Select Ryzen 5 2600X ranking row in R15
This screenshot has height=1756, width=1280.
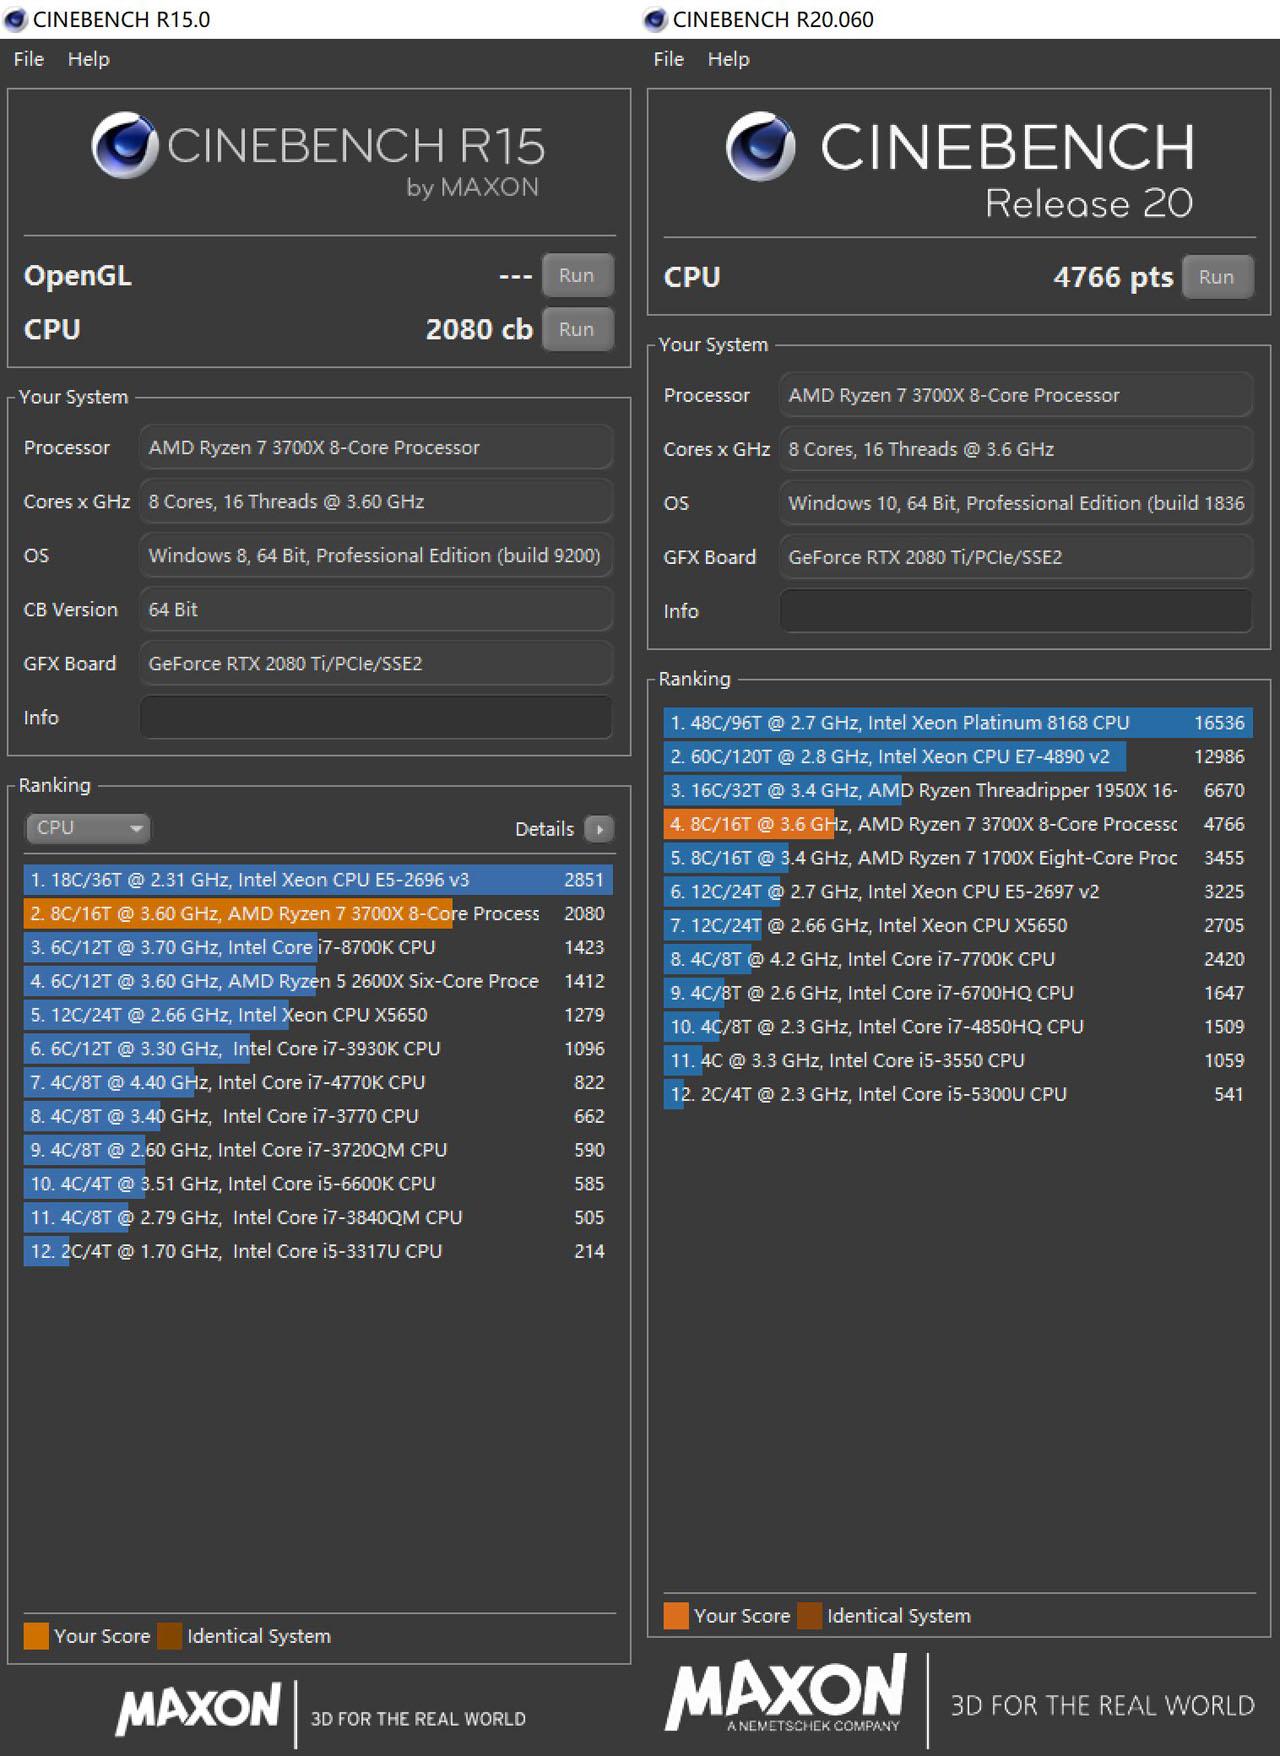tap(318, 981)
